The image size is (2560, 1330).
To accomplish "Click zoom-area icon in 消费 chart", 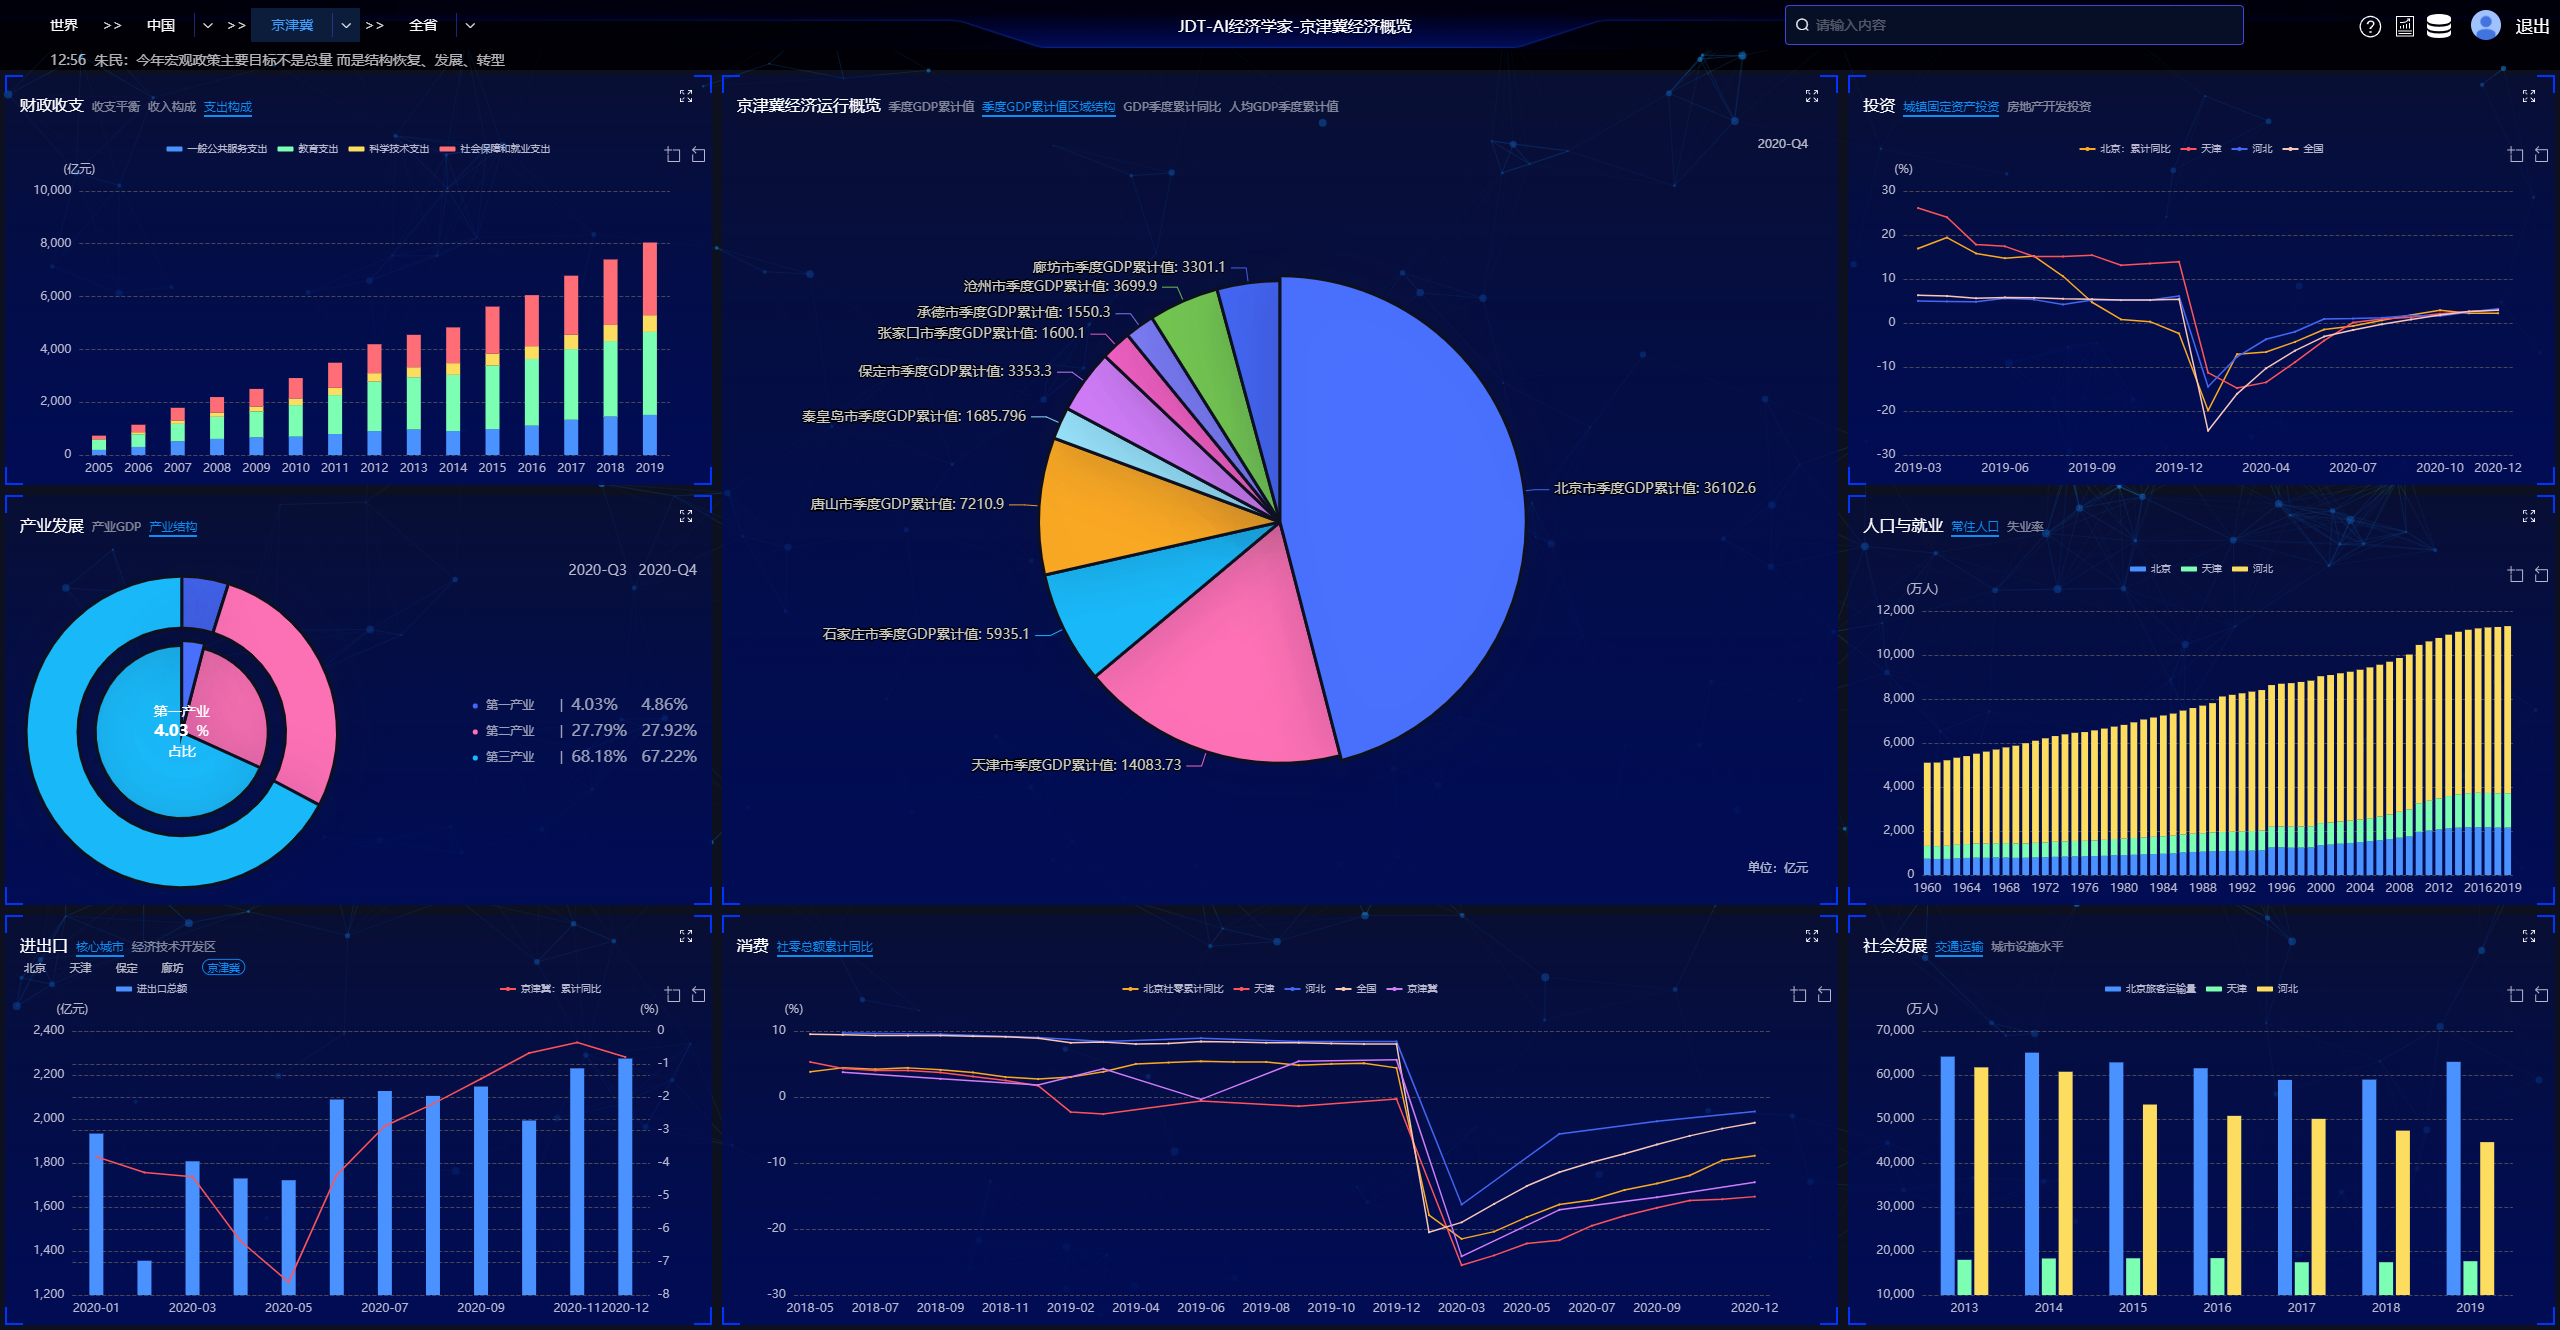I will pyautogui.click(x=1799, y=995).
